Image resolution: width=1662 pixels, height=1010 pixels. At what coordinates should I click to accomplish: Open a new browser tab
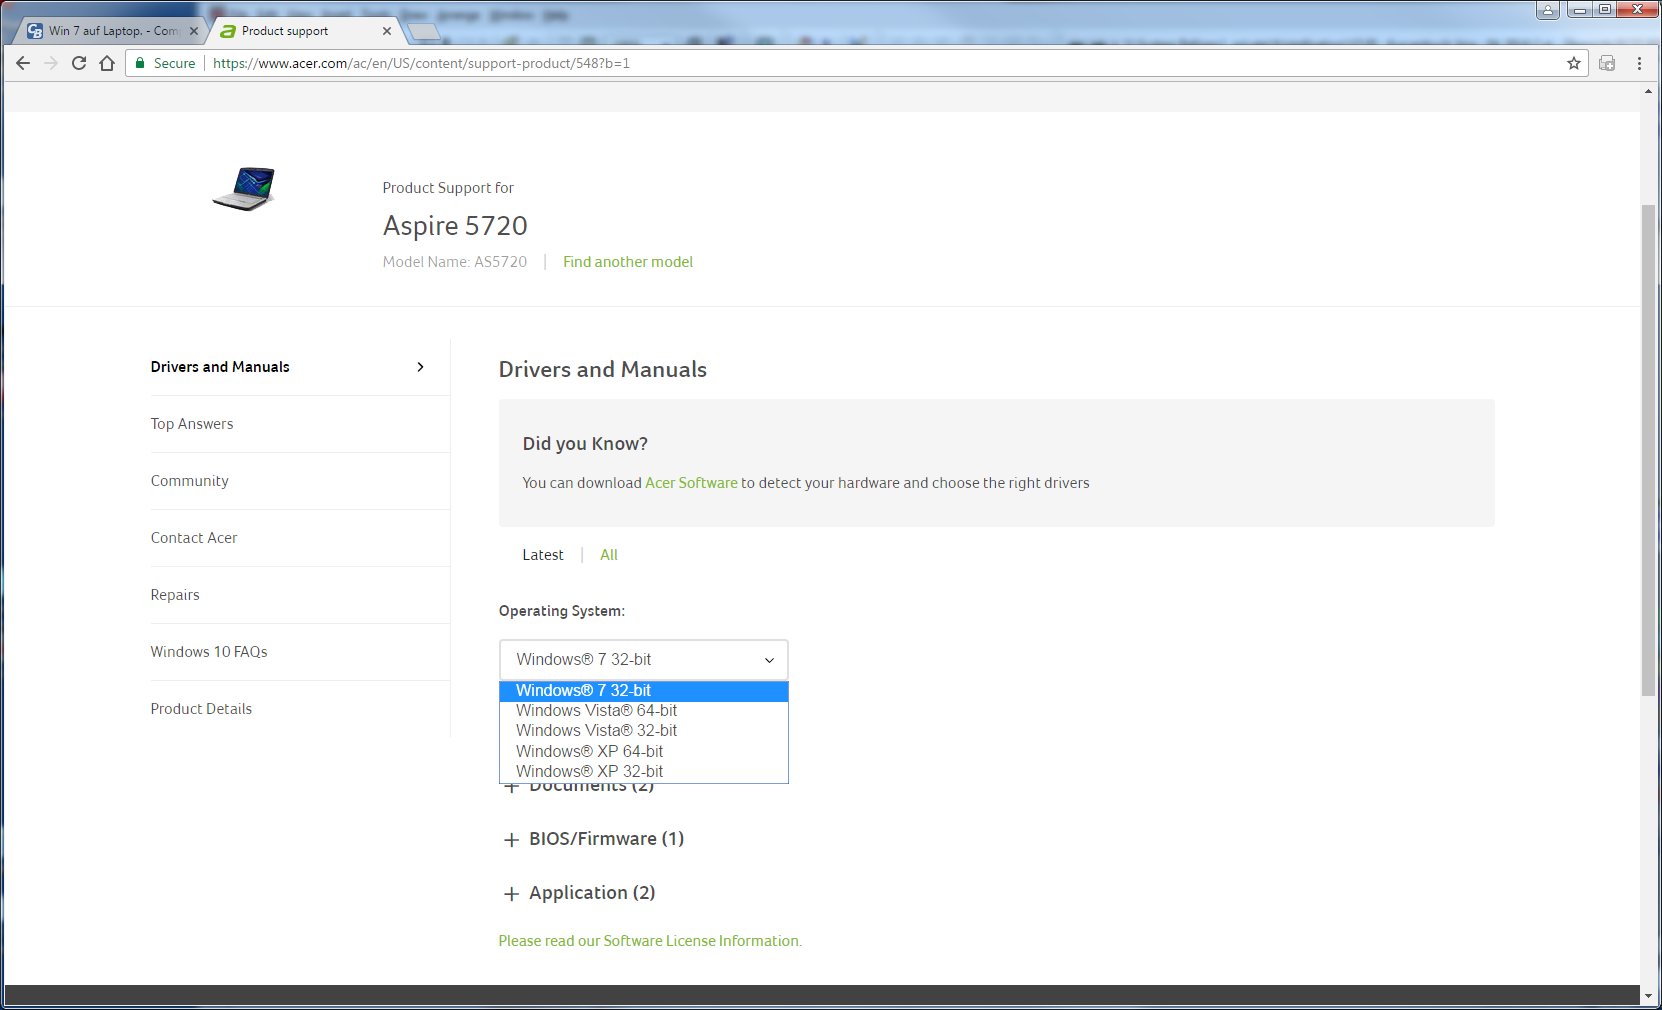(424, 31)
